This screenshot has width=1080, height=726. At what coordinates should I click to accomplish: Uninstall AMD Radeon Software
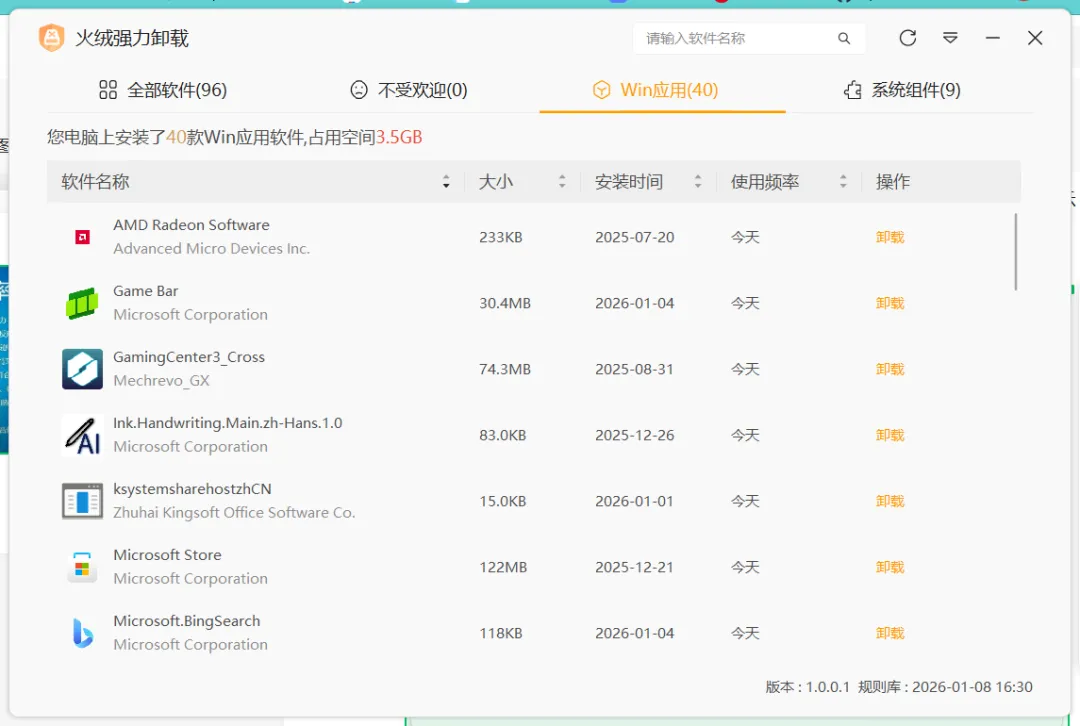pyautogui.click(x=890, y=238)
